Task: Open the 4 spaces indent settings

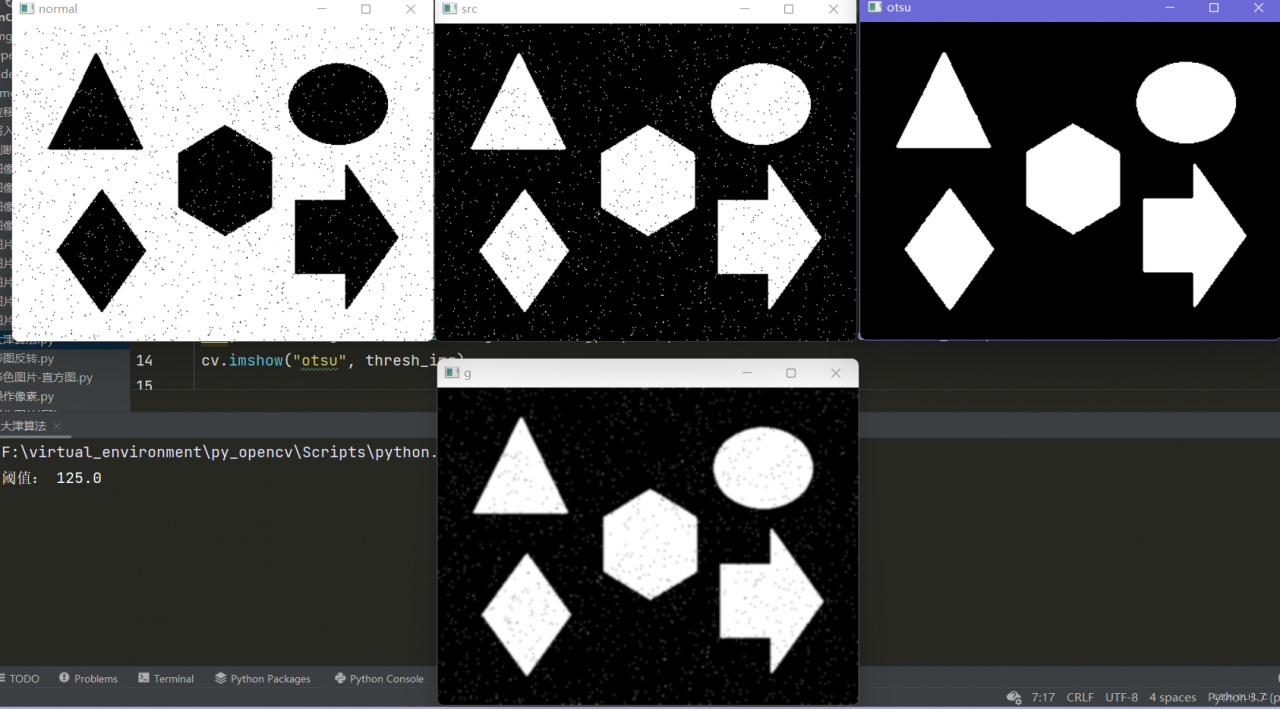Action: [x=1172, y=697]
